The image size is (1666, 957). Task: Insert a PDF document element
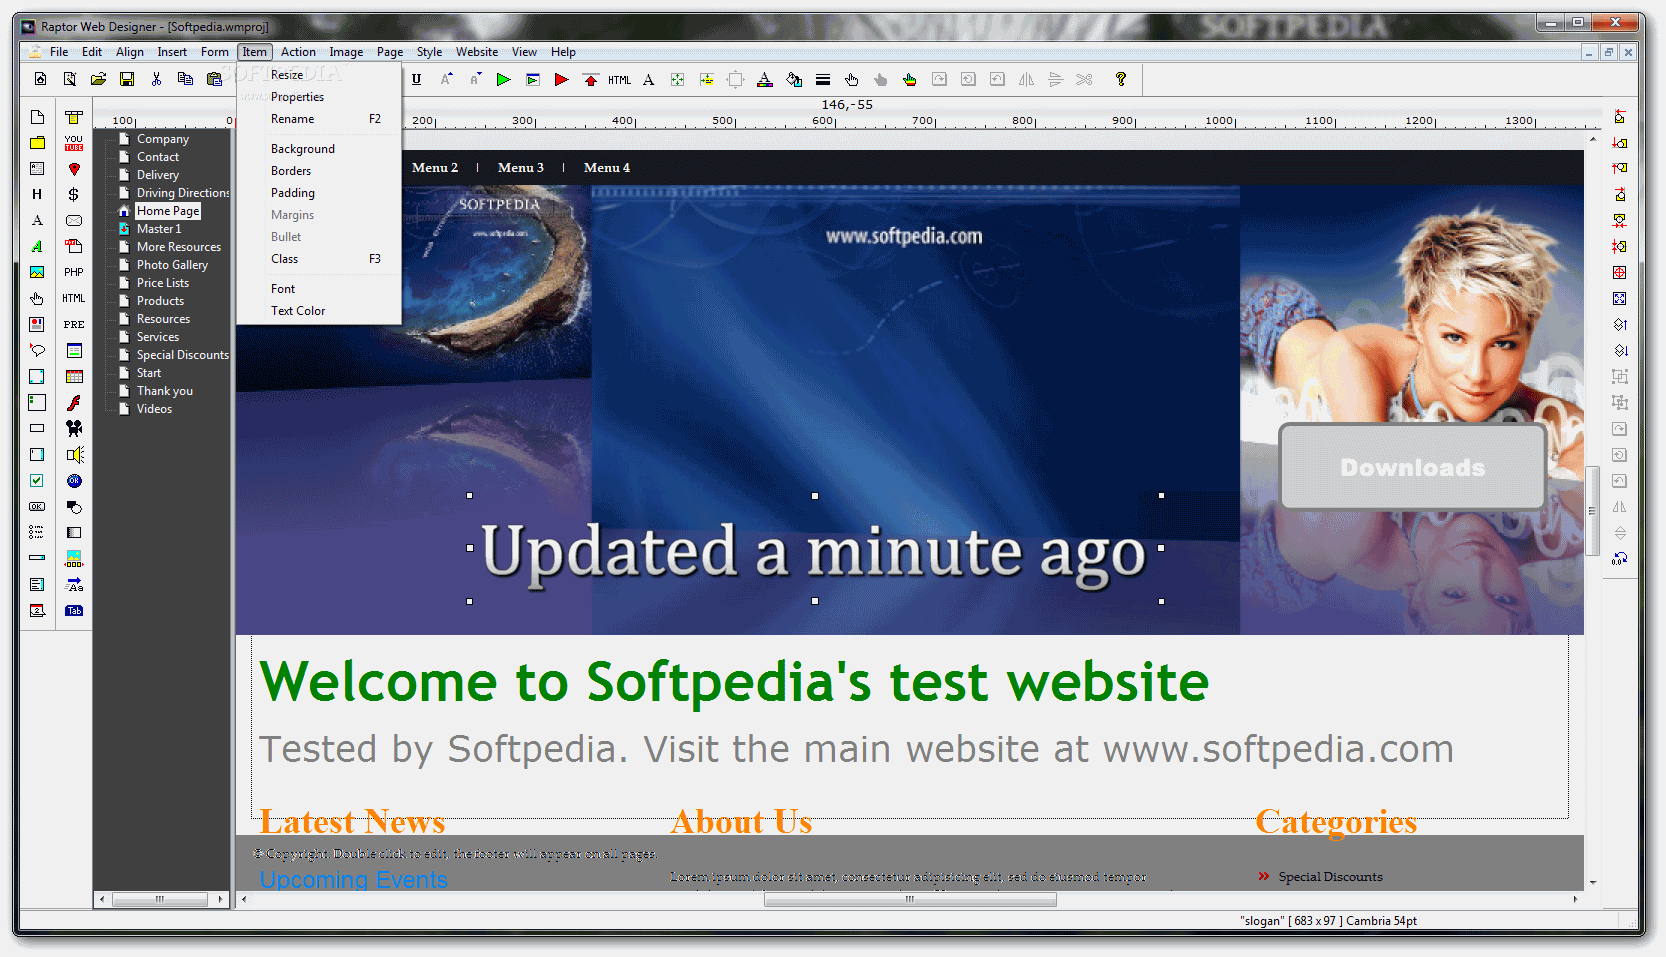[x=74, y=246]
